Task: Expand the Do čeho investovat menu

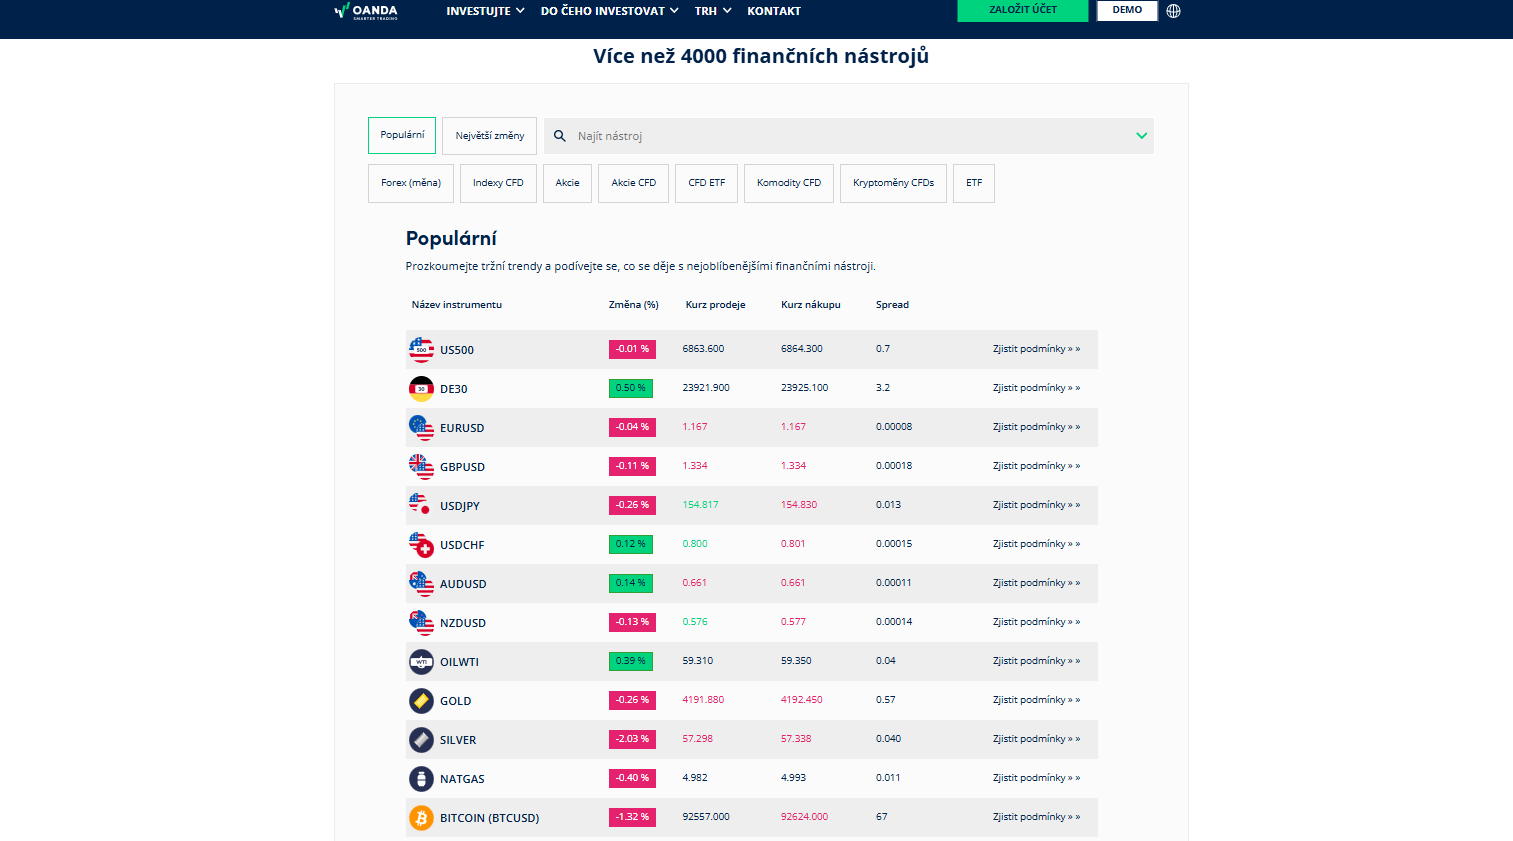Action: tap(609, 11)
